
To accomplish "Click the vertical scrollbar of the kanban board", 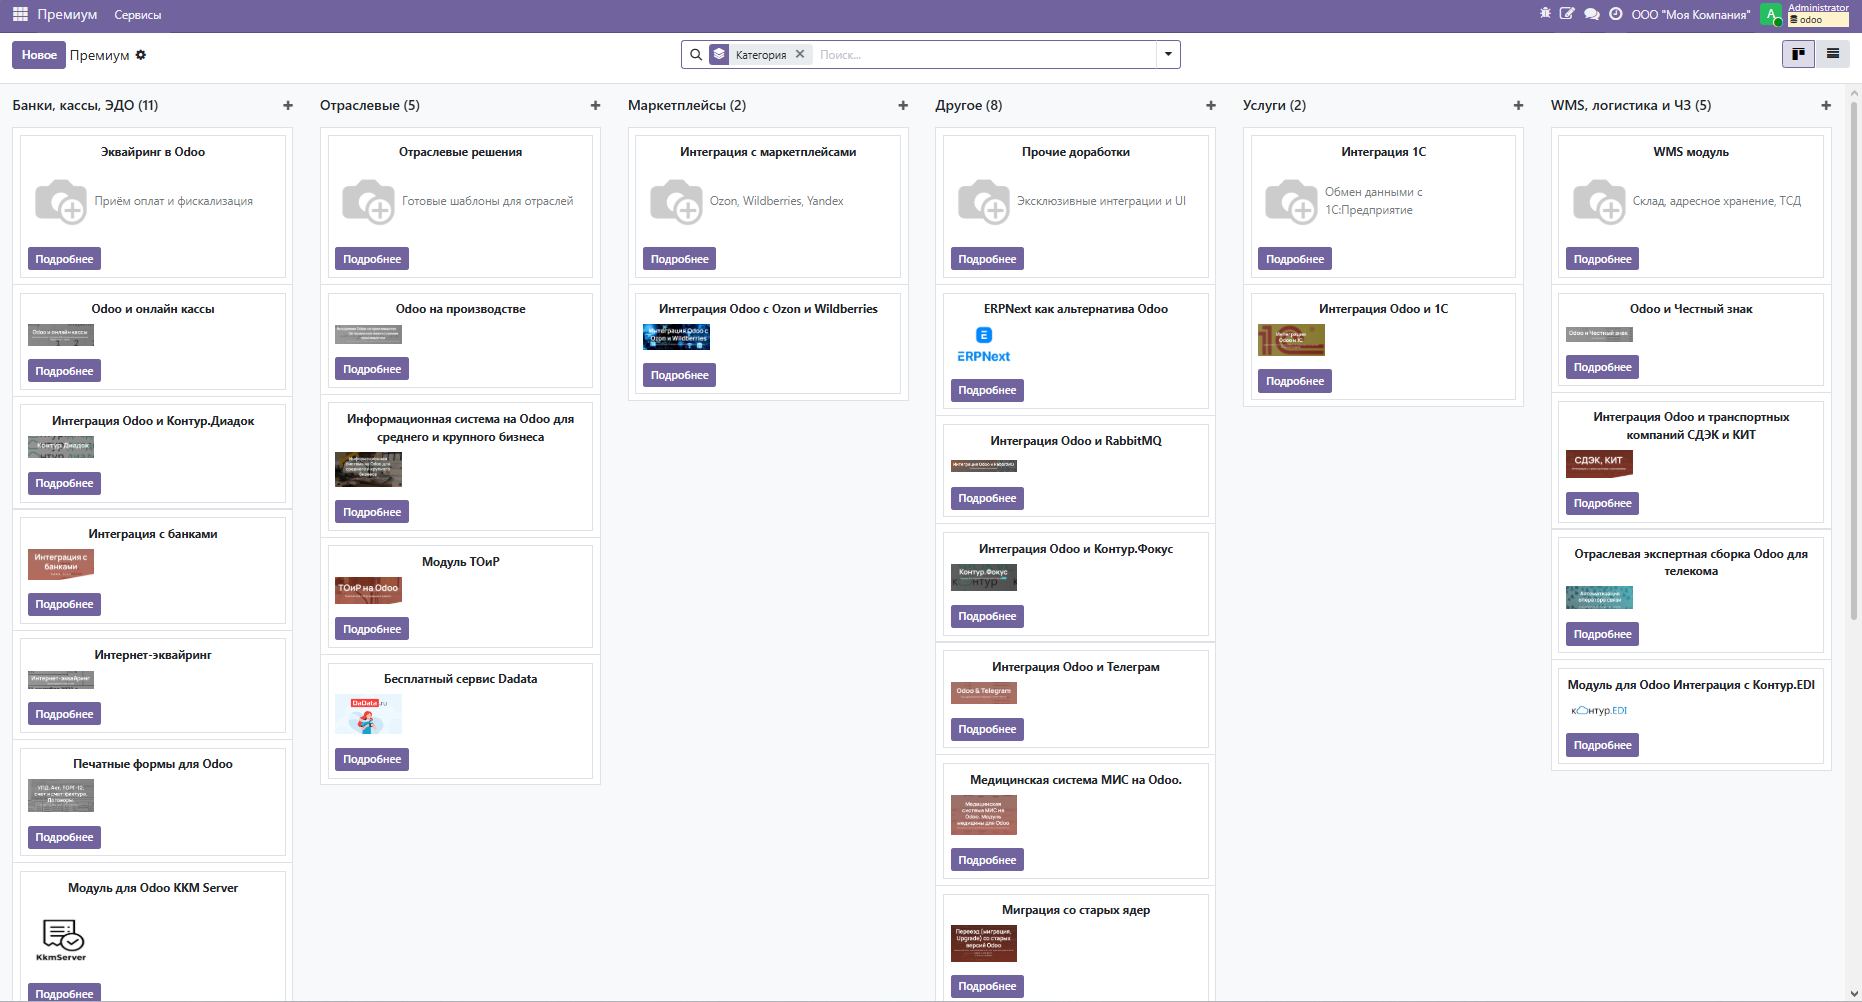I will (x=1854, y=360).
